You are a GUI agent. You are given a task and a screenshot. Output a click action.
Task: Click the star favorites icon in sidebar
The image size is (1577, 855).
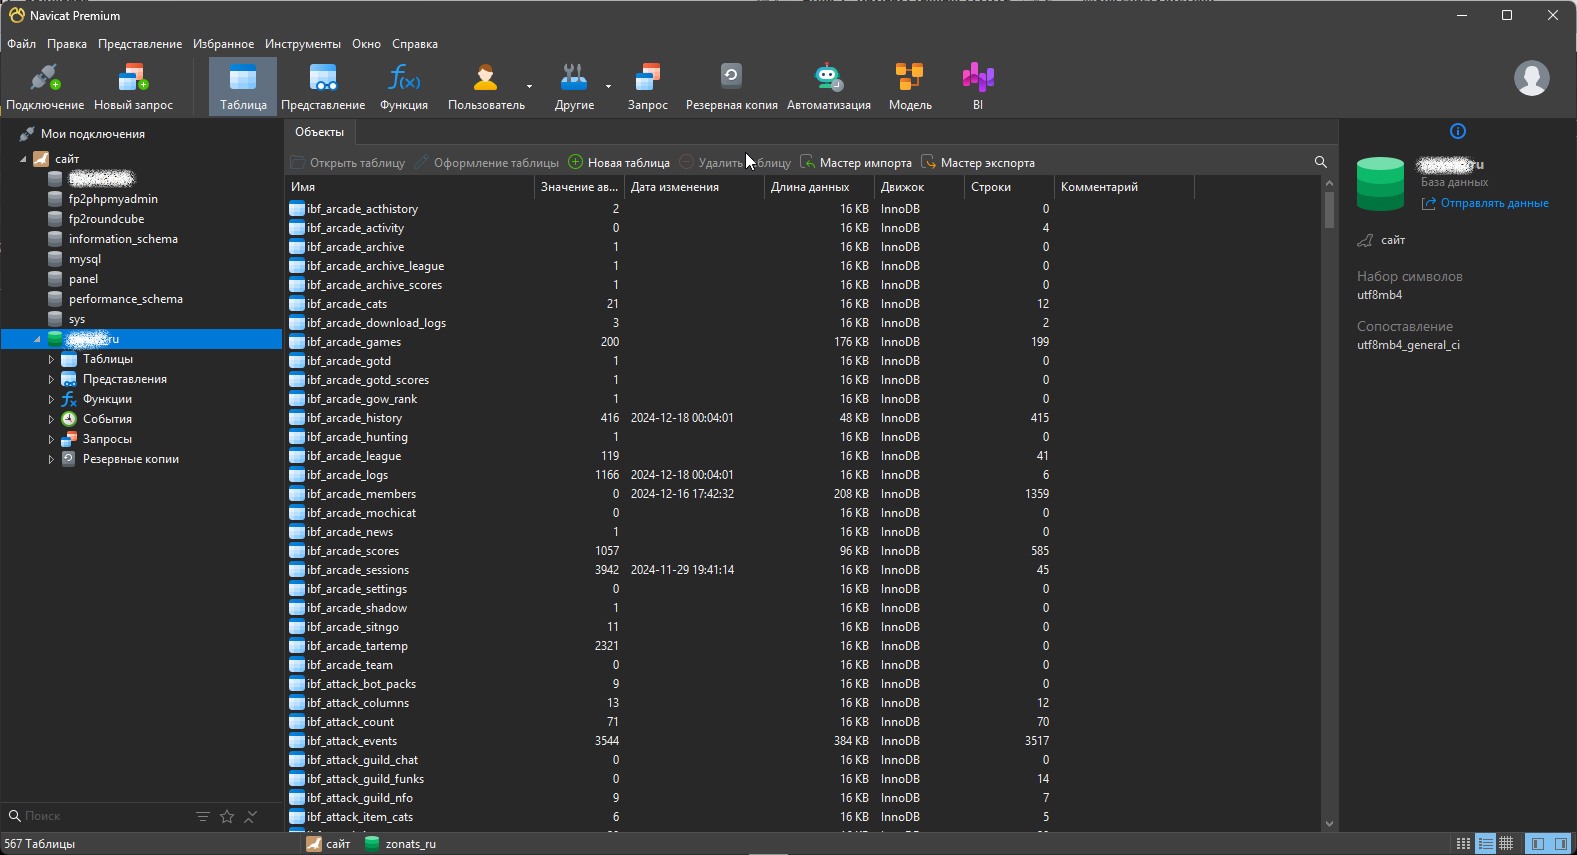227,817
